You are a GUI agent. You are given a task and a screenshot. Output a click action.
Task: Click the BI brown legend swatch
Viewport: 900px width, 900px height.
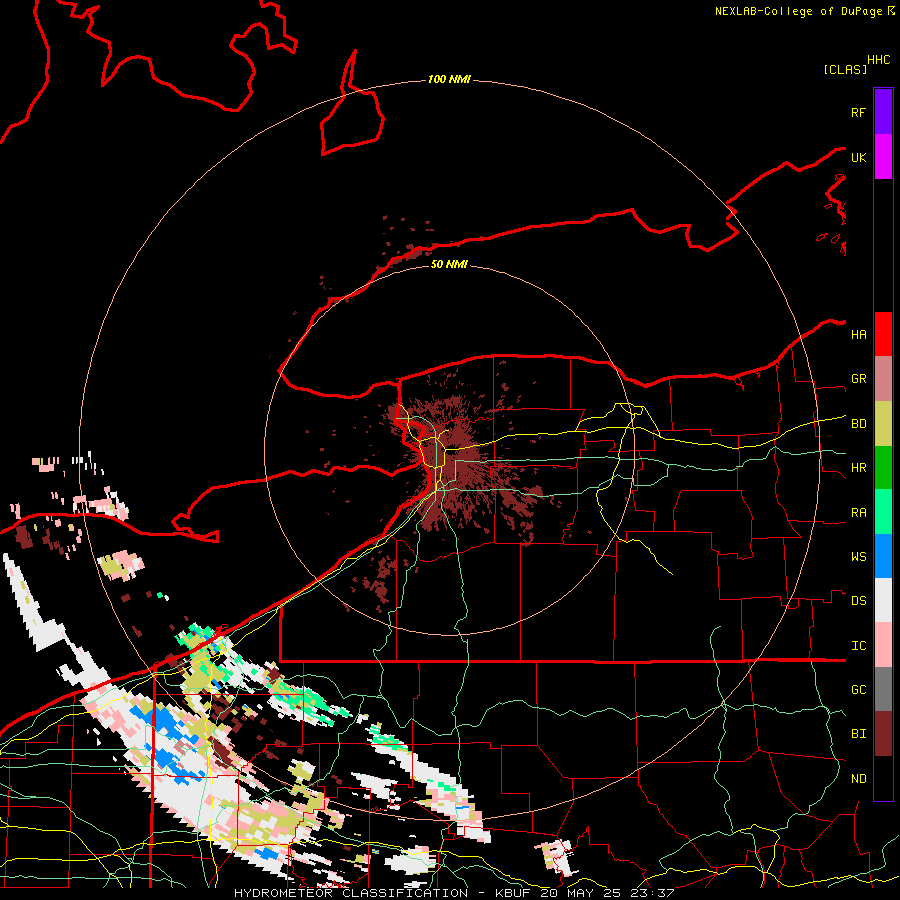pyautogui.click(x=883, y=734)
